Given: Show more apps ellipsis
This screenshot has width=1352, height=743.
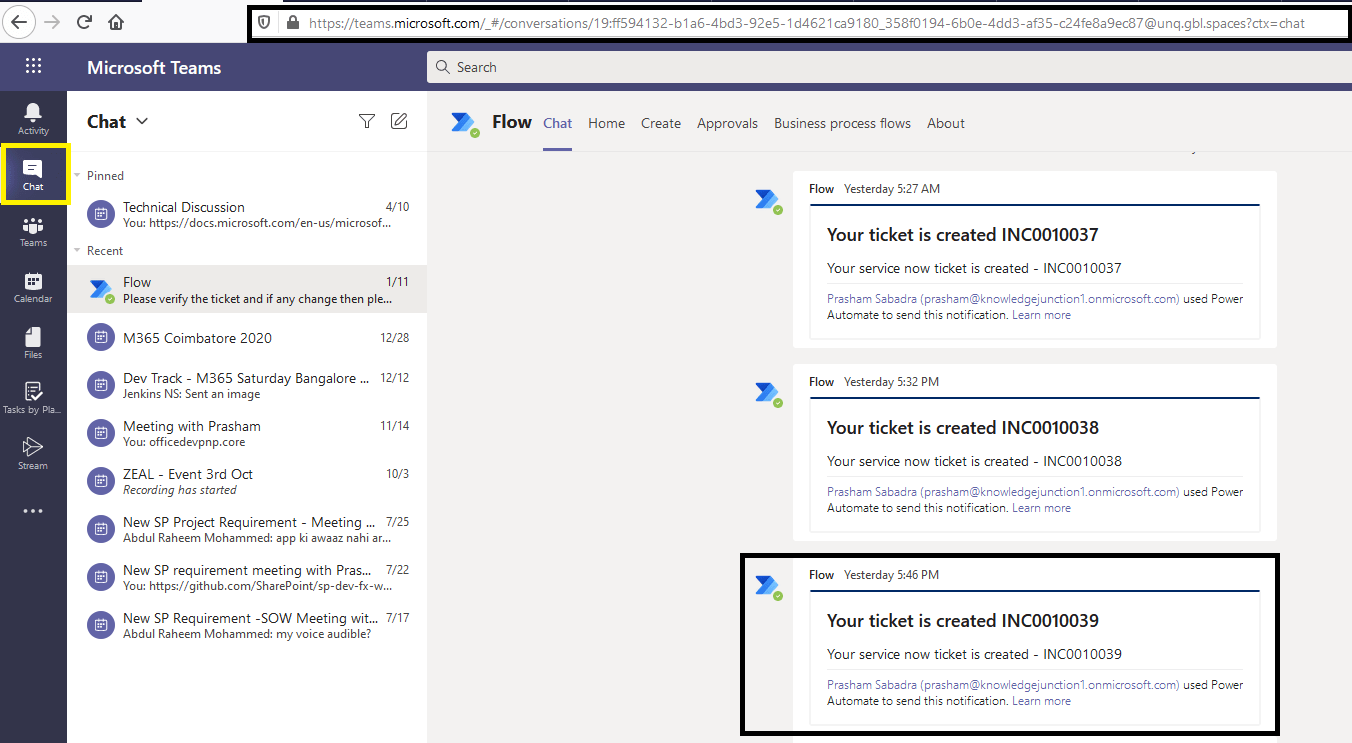Looking at the screenshot, I should coord(33,511).
